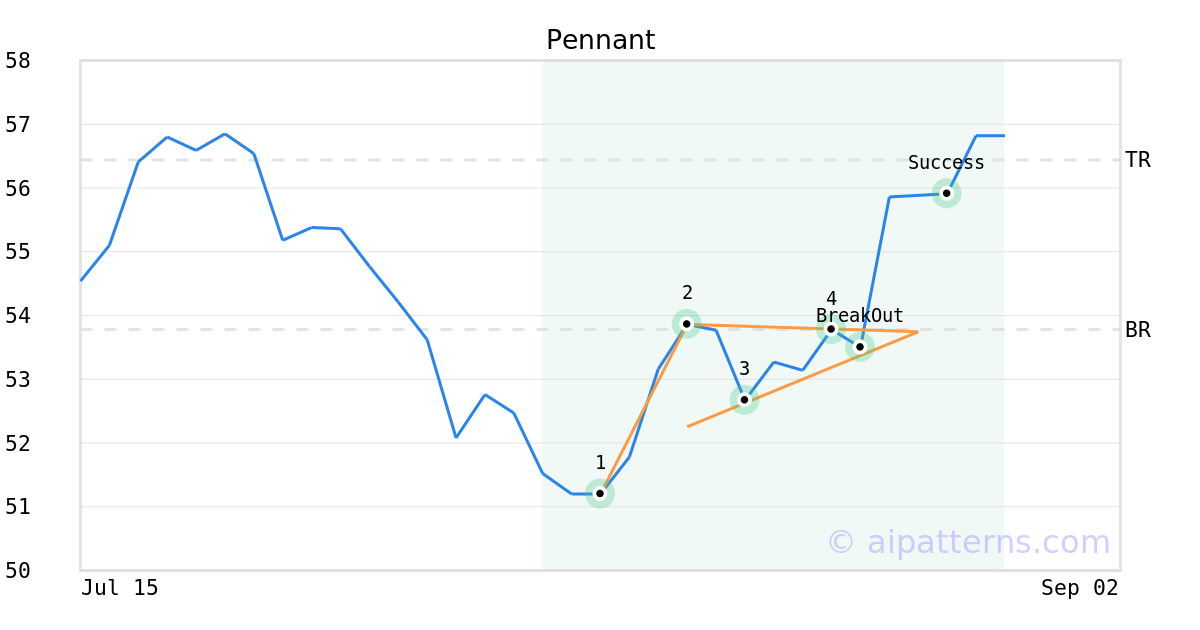The height and width of the screenshot is (630, 1200).
Task: Click the Success point marker
Action: (947, 193)
